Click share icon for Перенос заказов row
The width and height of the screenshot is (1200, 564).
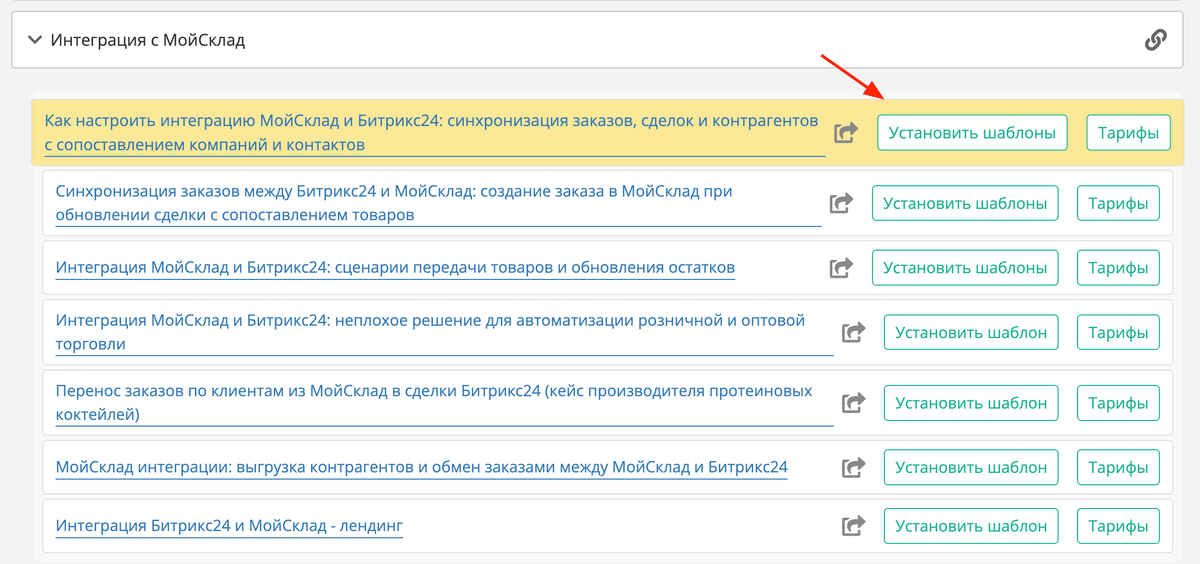tap(853, 403)
